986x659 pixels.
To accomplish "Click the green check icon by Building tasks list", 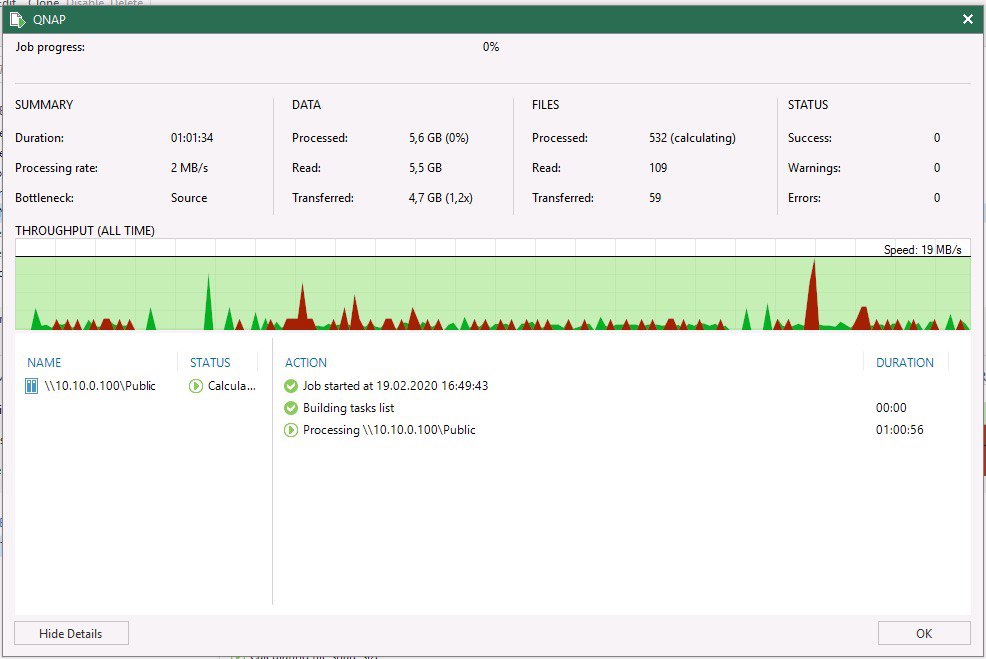I will [291, 407].
